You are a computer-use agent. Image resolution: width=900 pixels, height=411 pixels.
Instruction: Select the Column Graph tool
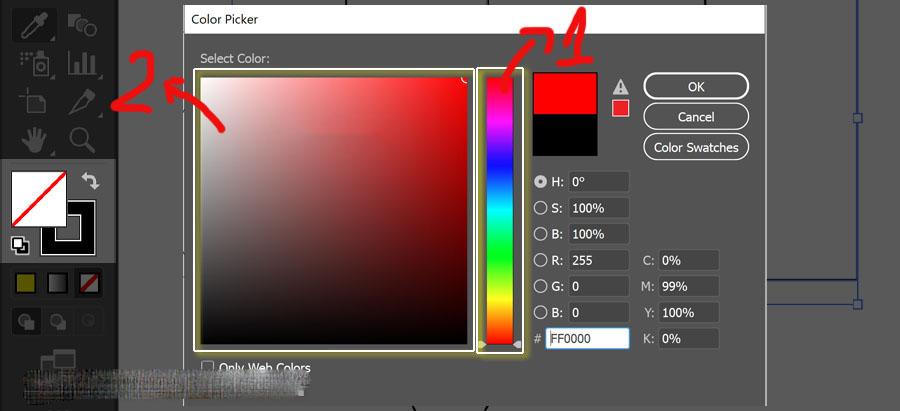82,63
